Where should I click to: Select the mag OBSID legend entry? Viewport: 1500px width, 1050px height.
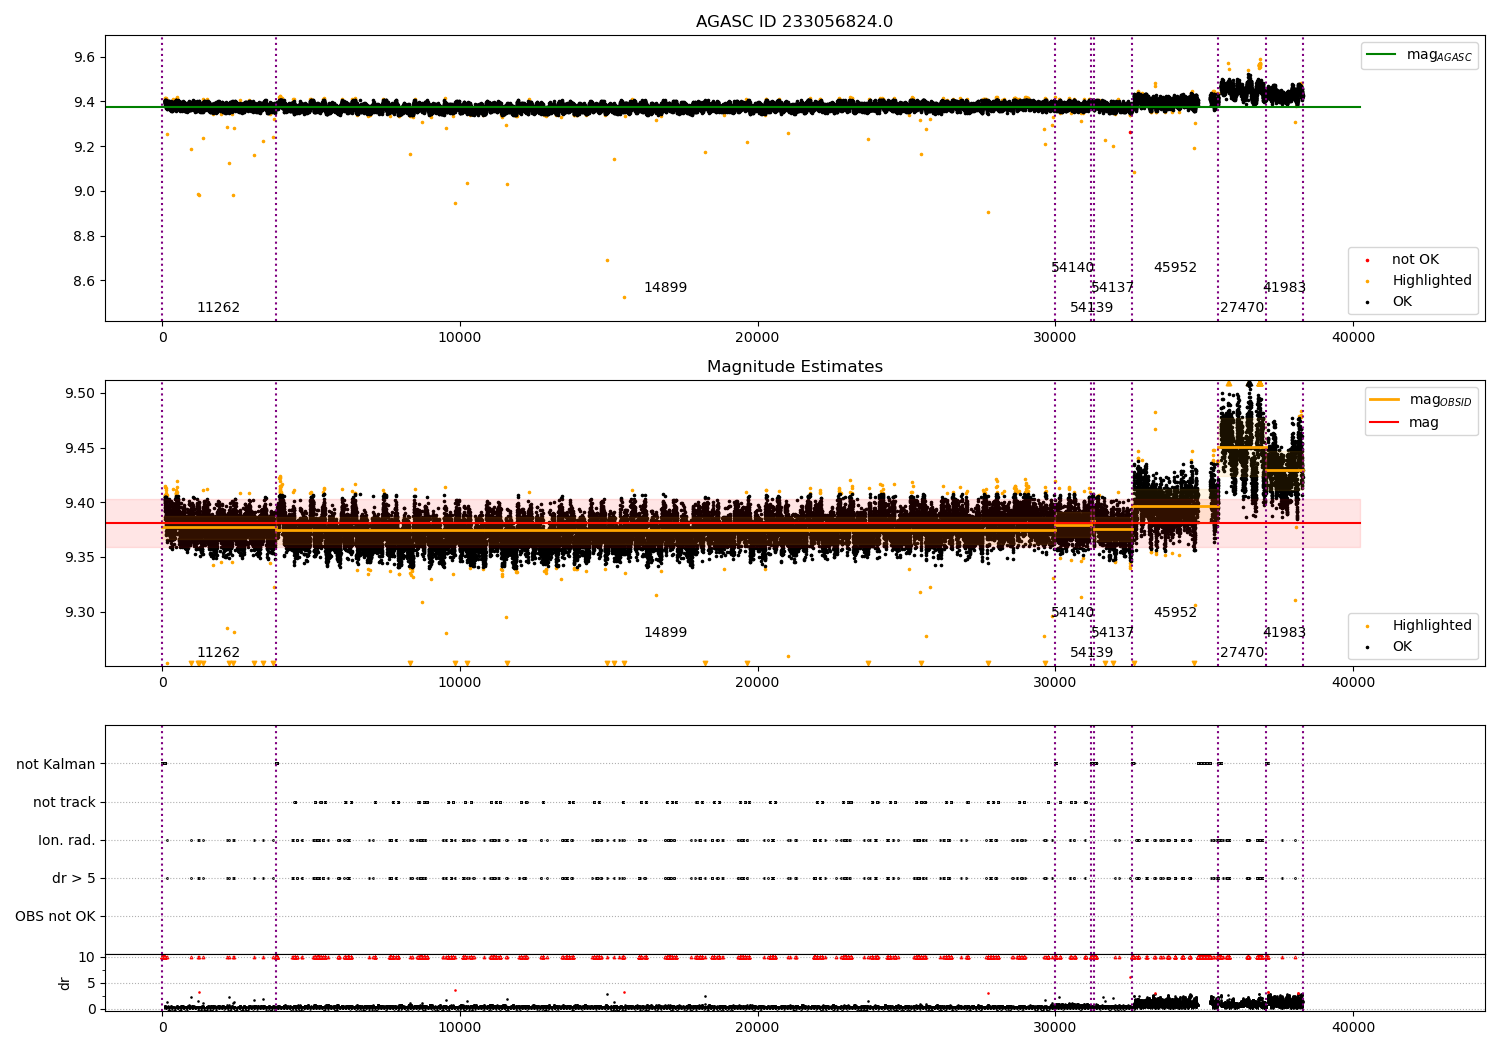[1421, 400]
